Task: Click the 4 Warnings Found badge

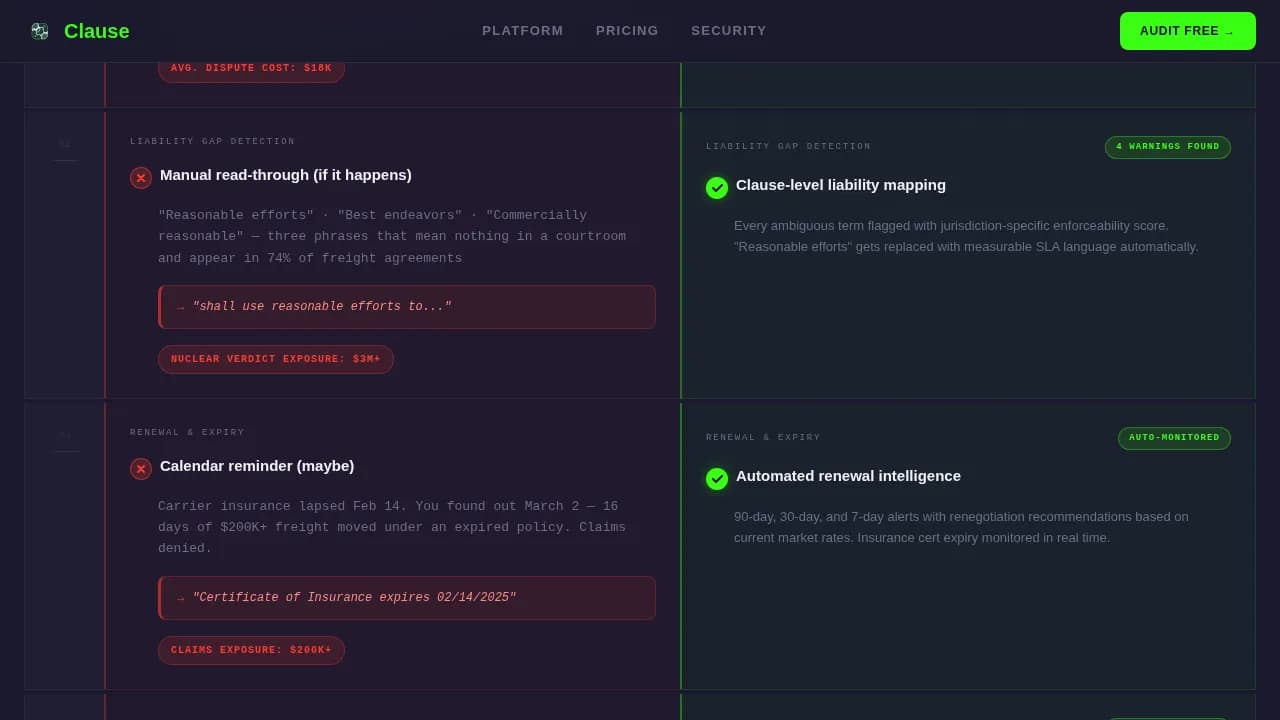Action: (1167, 147)
